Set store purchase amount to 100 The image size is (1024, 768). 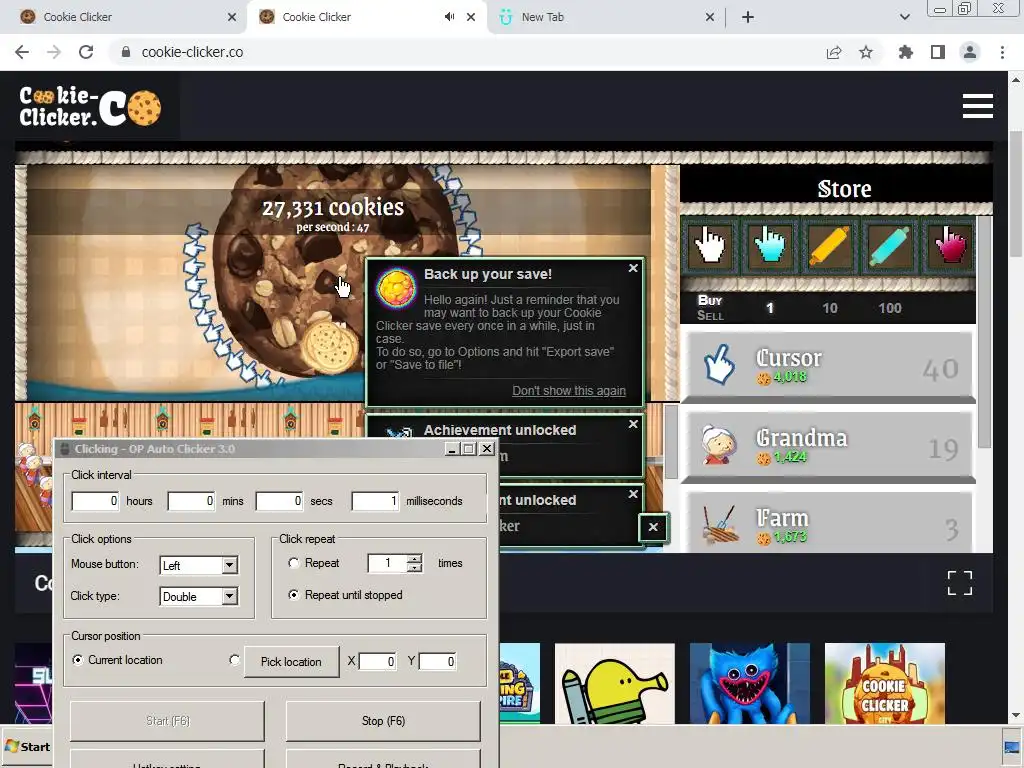point(889,308)
